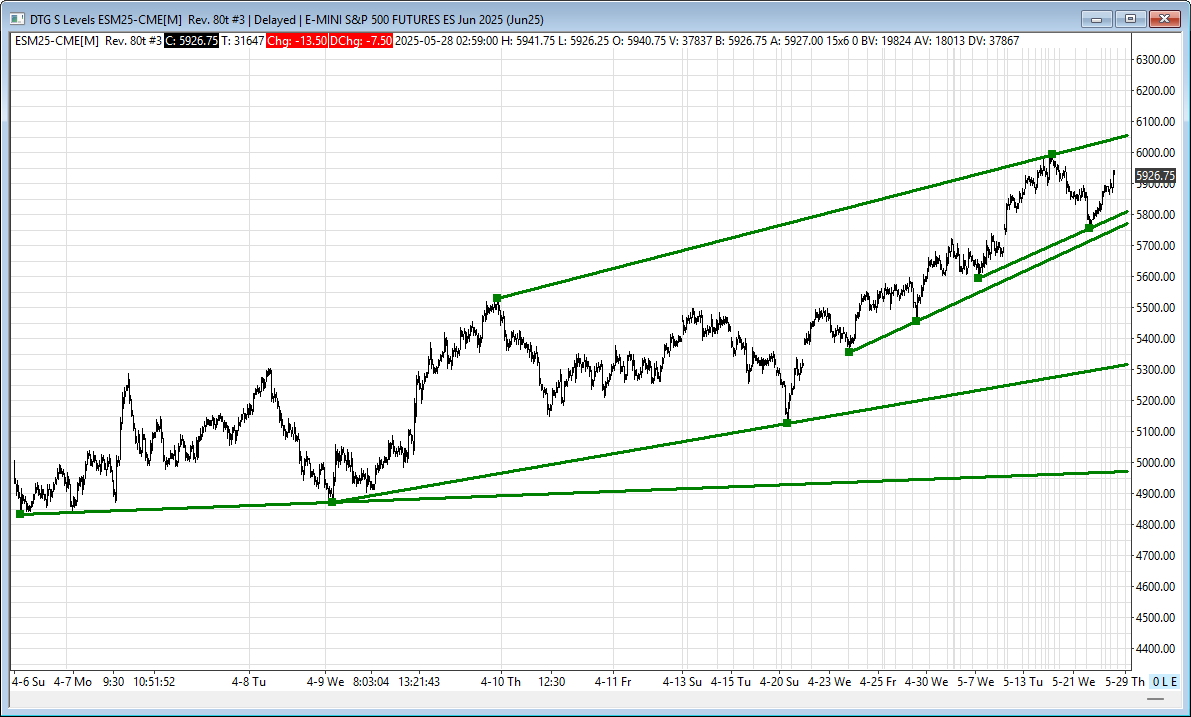Select the trendline anchor at the 4-20 Su low
The width and height of the screenshot is (1191, 717).
click(x=787, y=423)
